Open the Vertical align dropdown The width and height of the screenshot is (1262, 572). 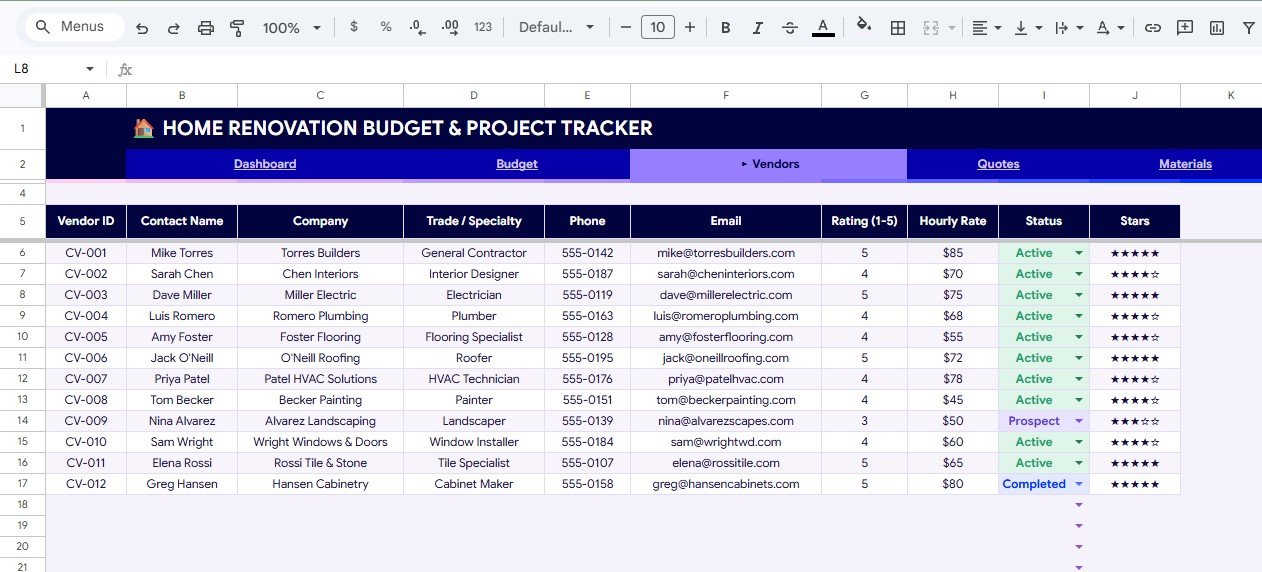pyautogui.click(x=1028, y=28)
